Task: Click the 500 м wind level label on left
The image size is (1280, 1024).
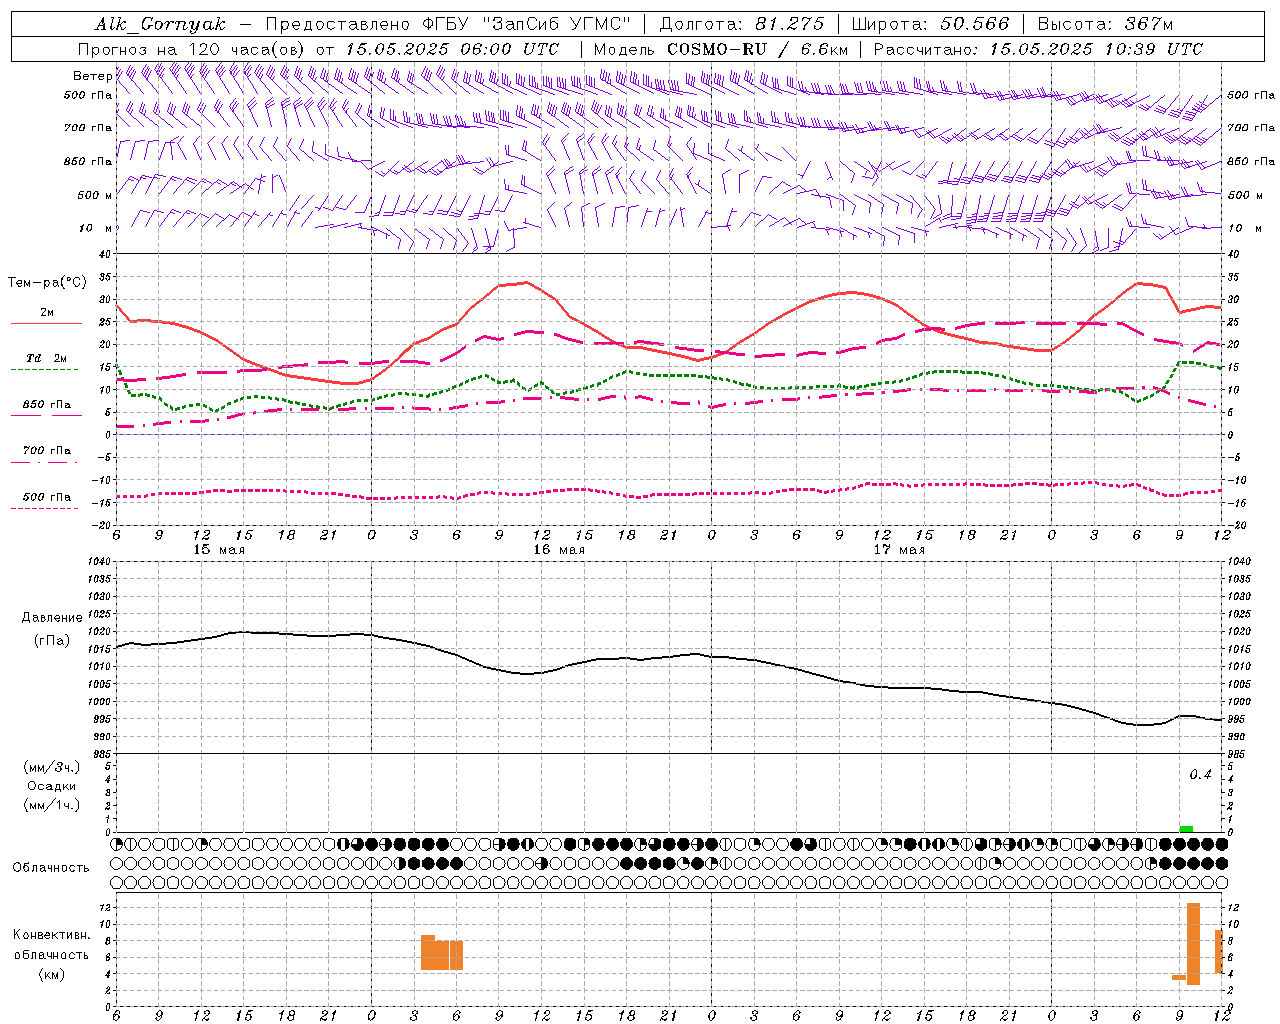Action: (95, 195)
